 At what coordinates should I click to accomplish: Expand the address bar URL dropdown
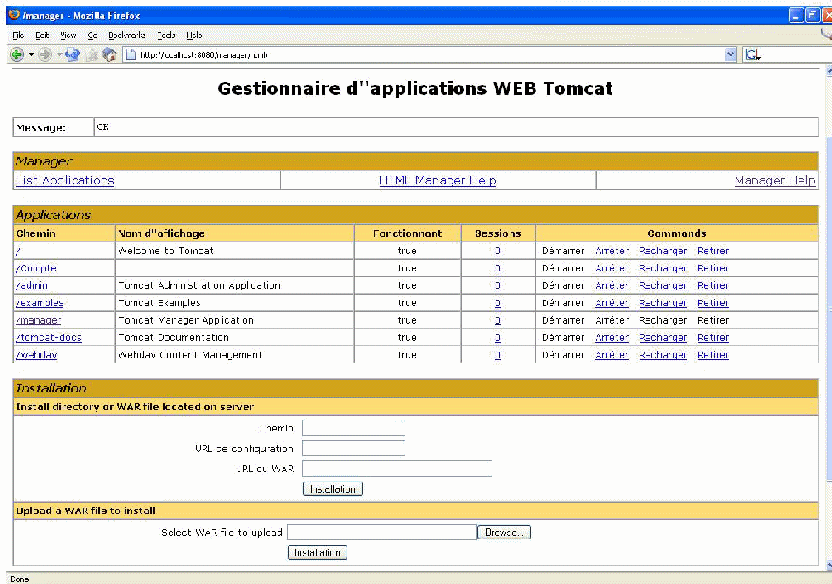[730, 55]
